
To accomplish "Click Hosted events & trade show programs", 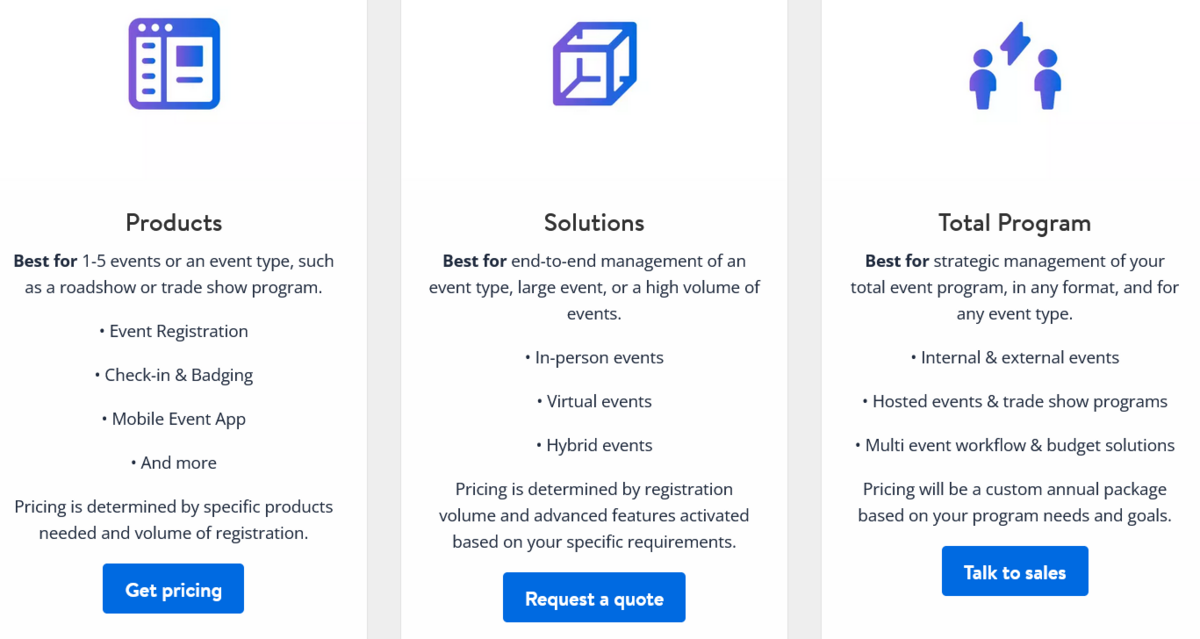I will [x=1014, y=401].
